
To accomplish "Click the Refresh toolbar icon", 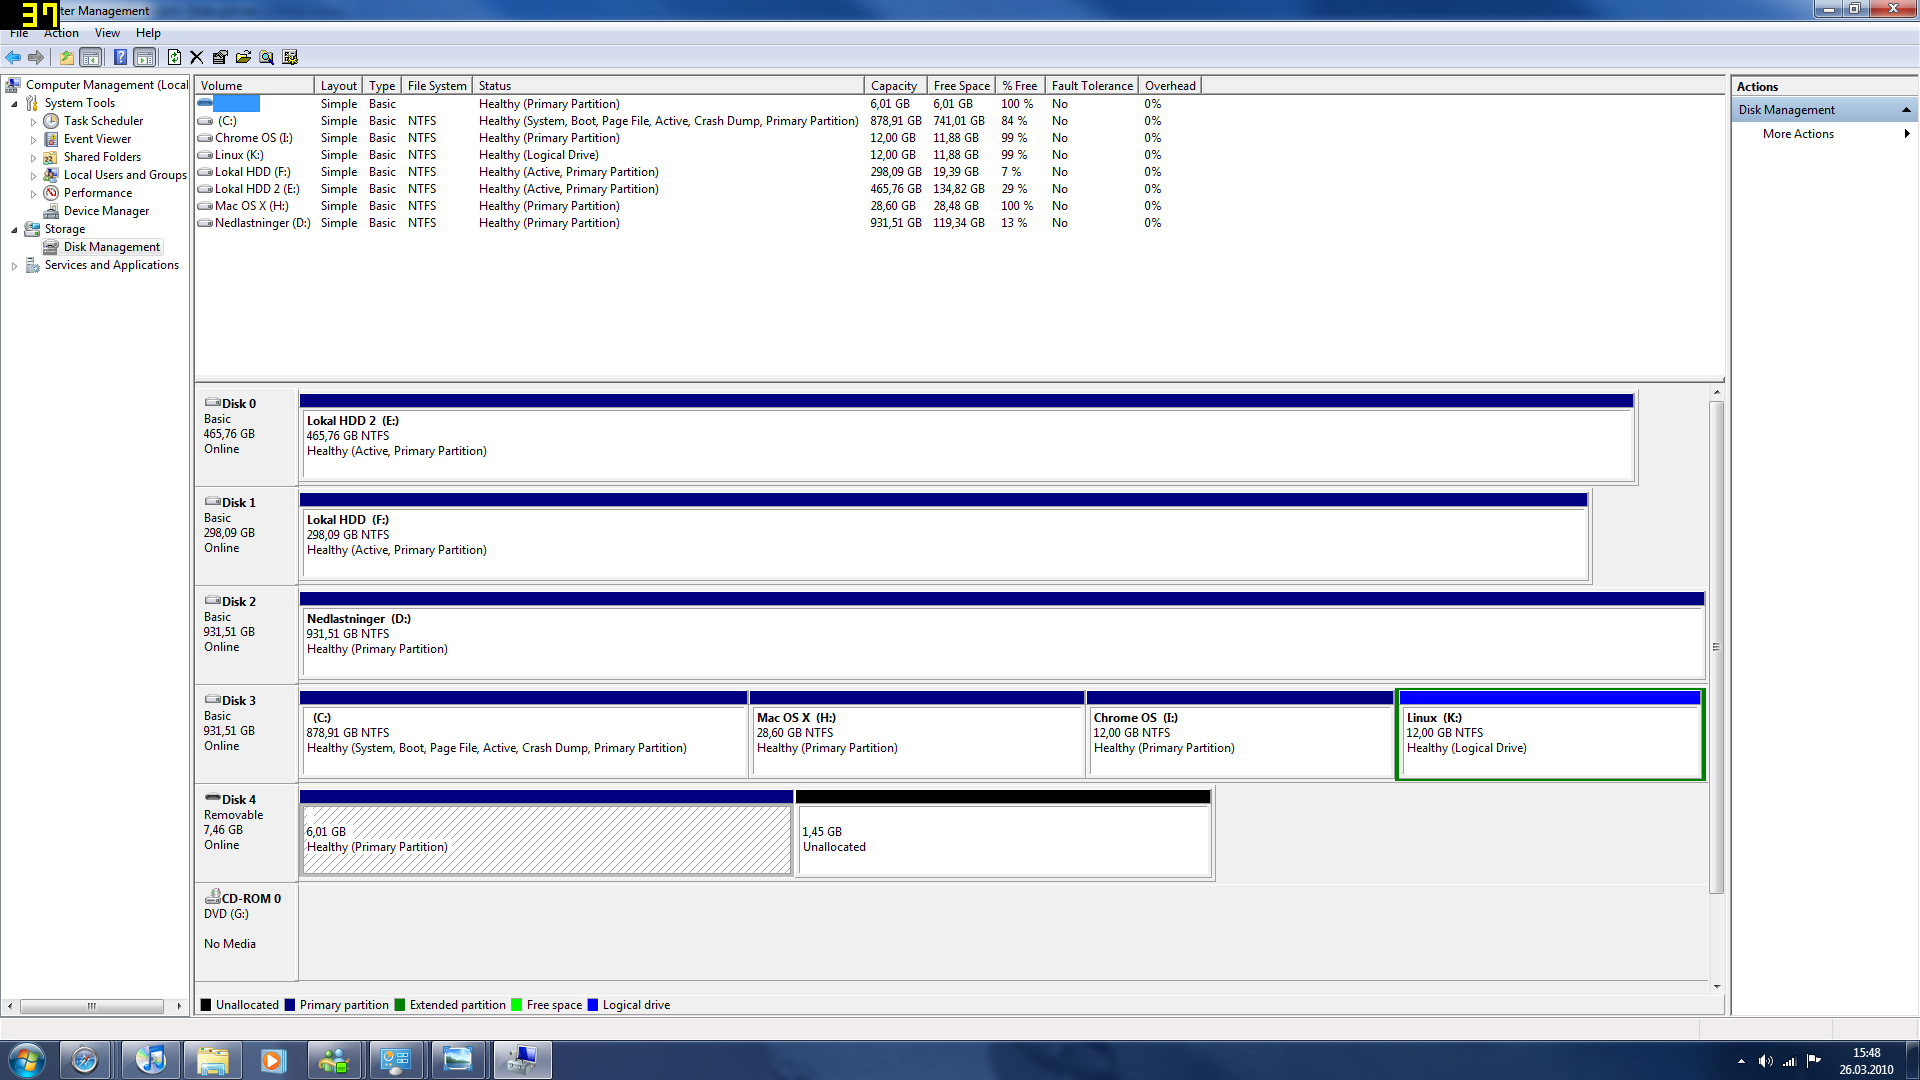I will coord(174,57).
